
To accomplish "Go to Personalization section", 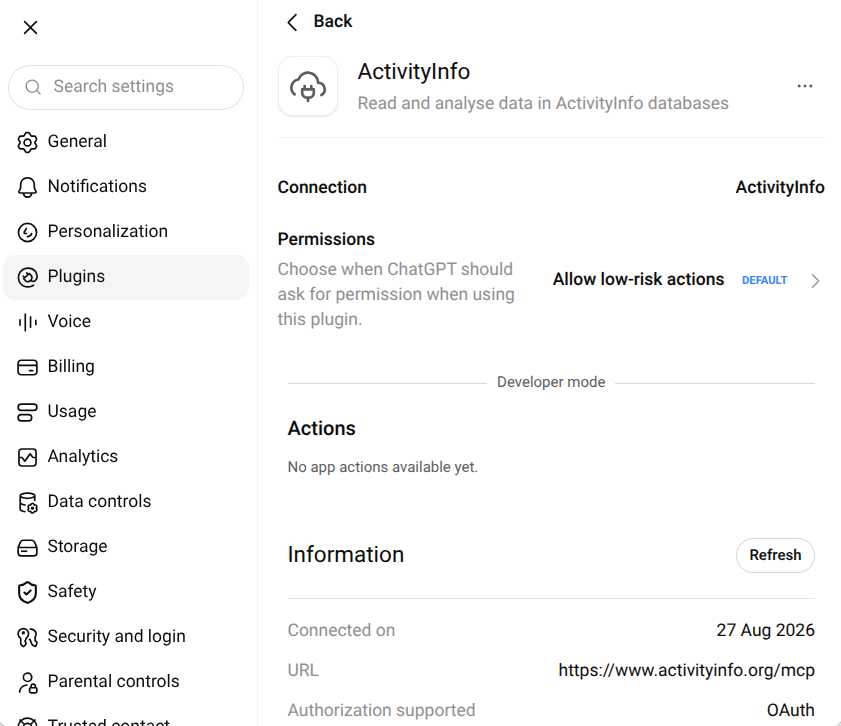I will point(126,232).
